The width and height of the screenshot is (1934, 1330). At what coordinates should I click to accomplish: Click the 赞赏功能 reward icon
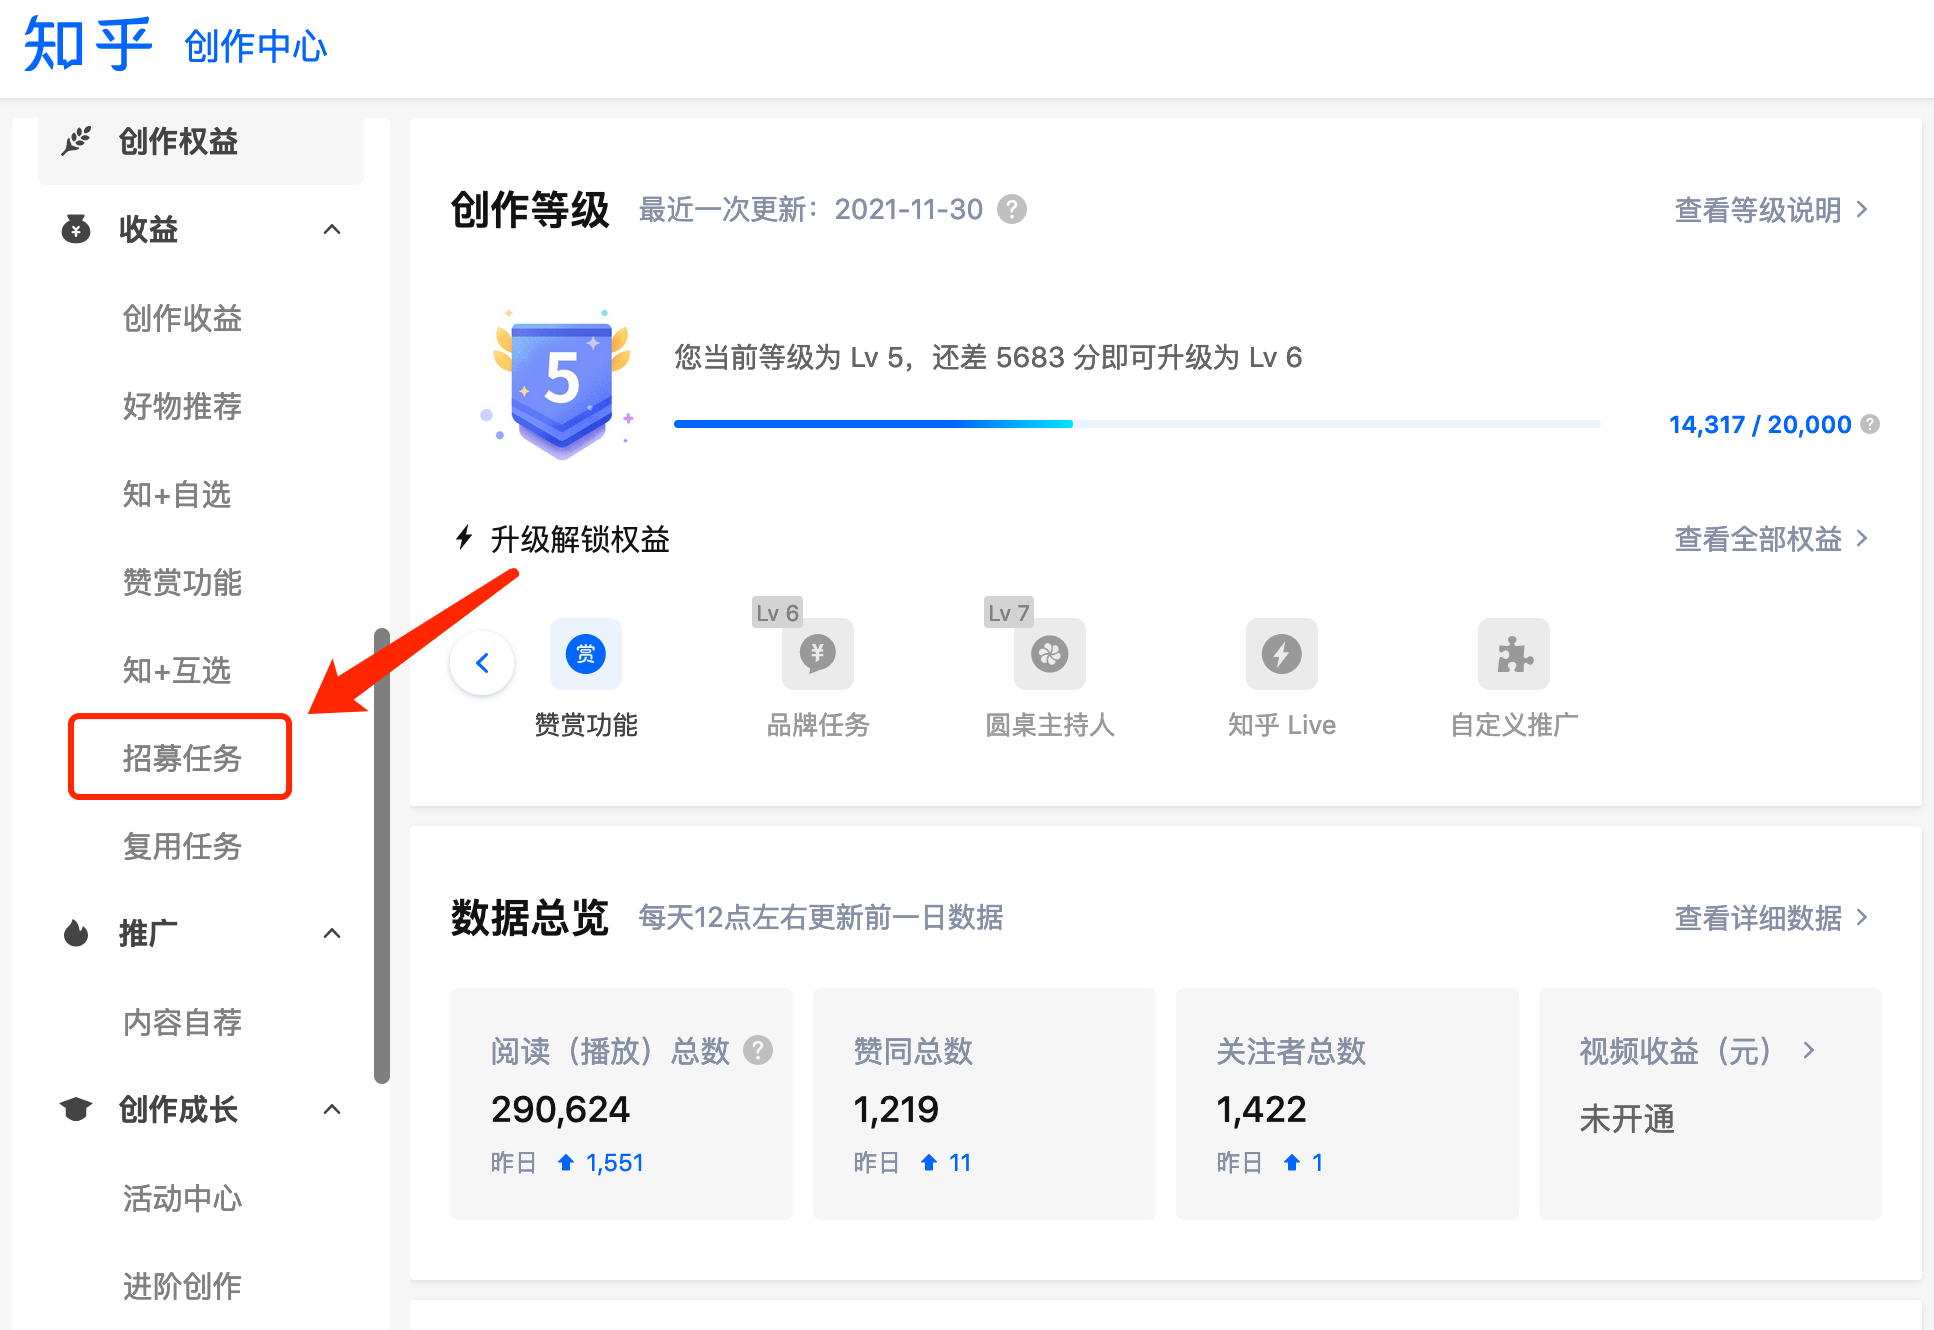click(585, 654)
